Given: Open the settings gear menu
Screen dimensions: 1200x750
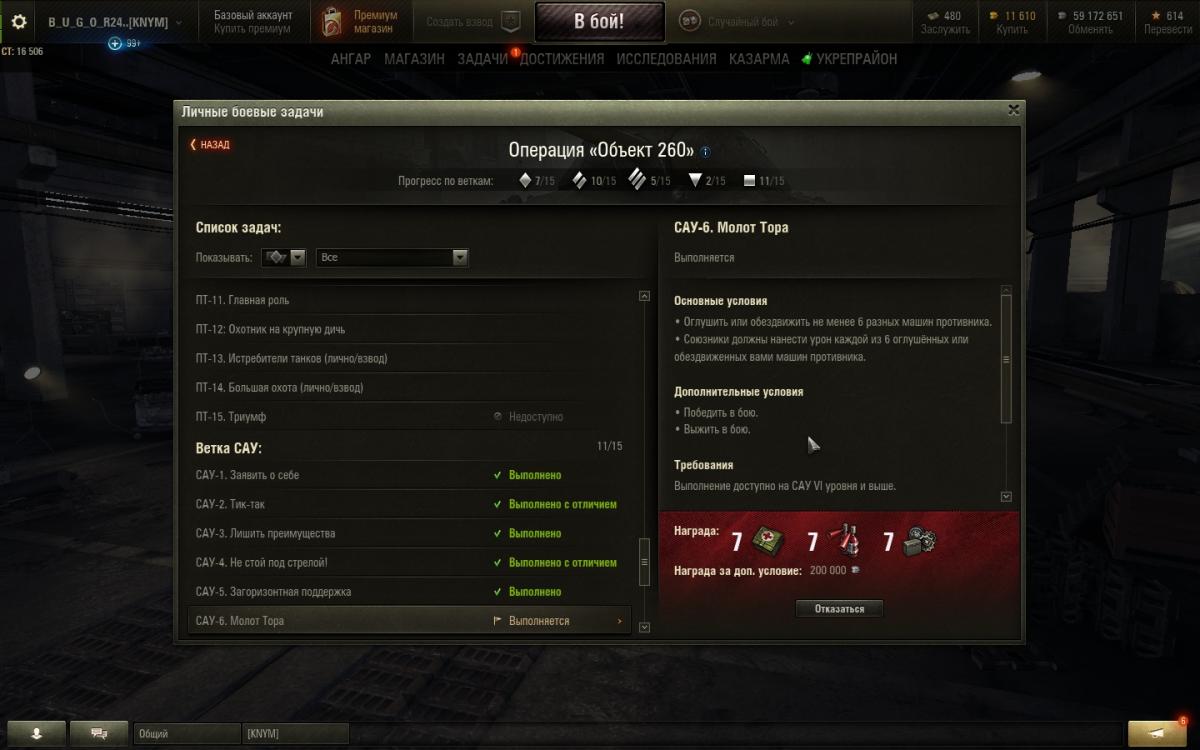Looking at the screenshot, I should coord(18,22).
